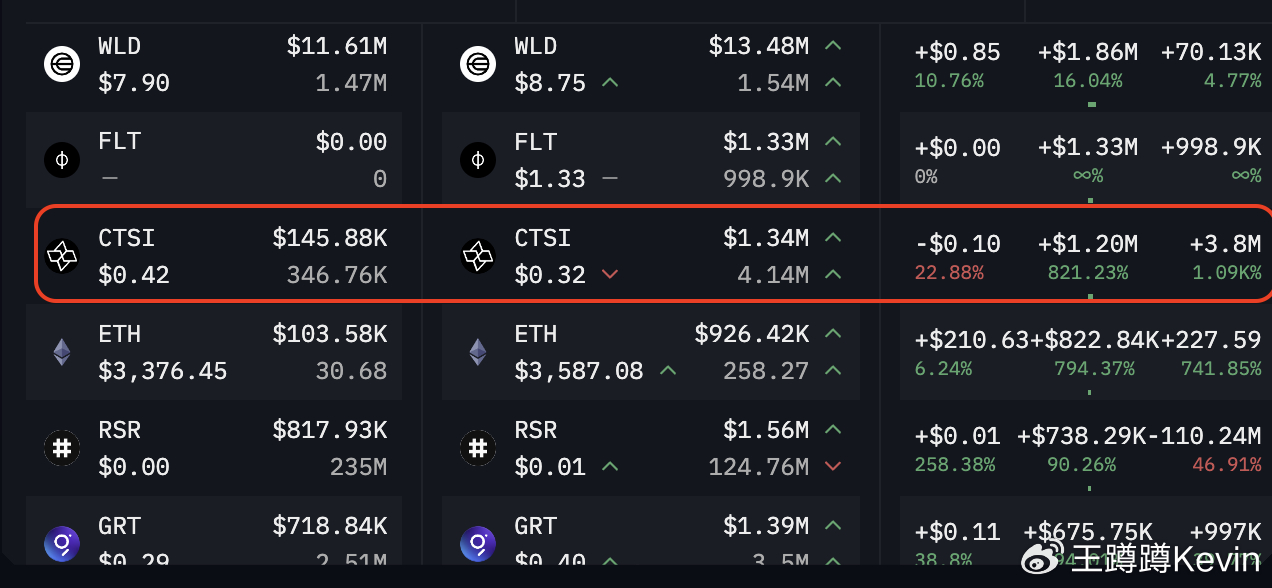Viewport: 1272px width, 588px height.
Task: Click the CTSI +$1.20M change value
Action: pyautogui.click(x=1088, y=244)
